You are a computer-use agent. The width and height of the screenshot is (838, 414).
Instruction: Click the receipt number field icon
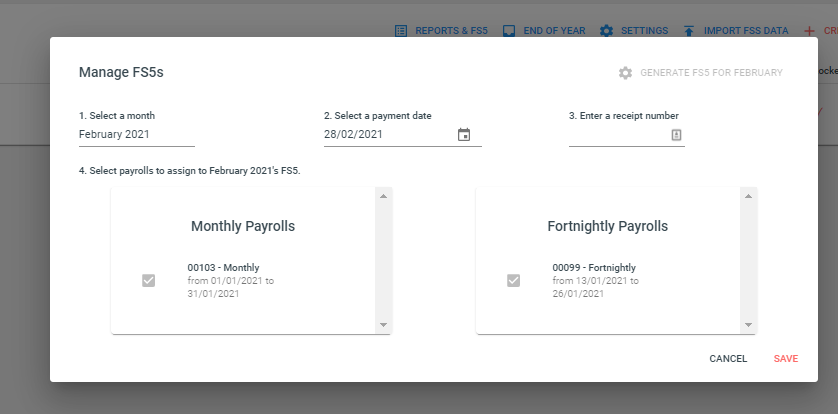coord(676,135)
